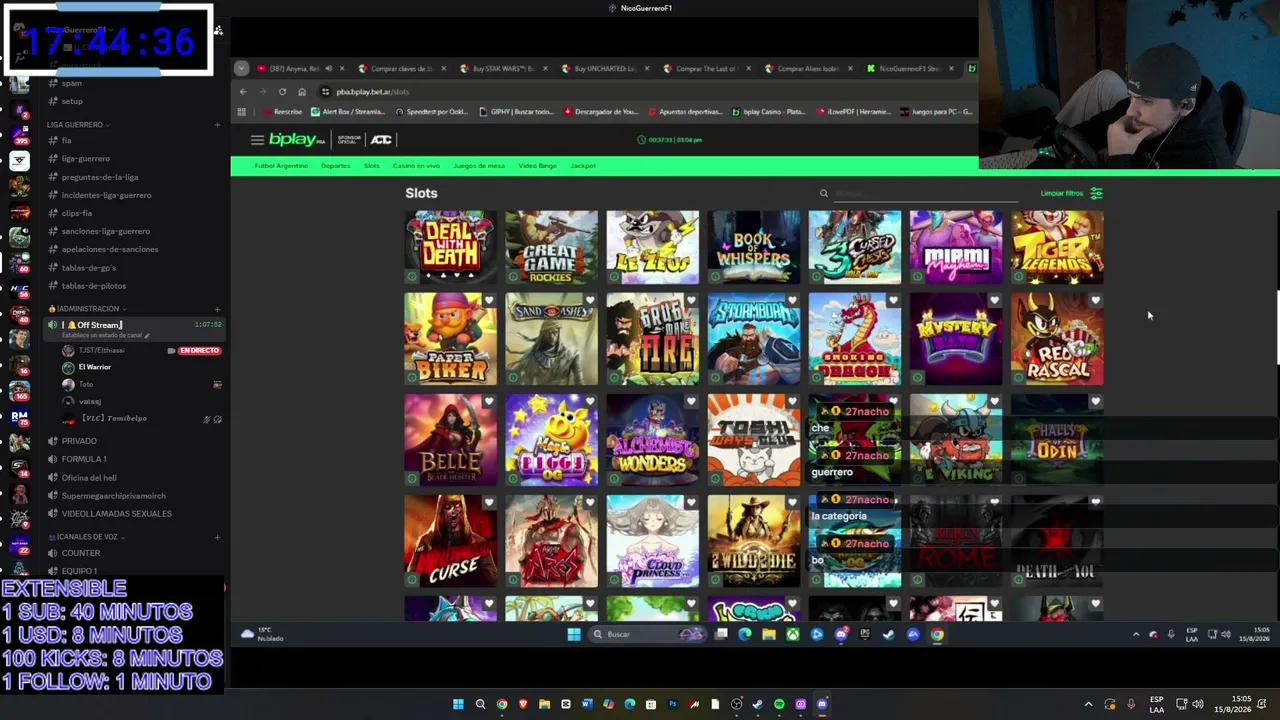The width and height of the screenshot is (1280, 720).
Task: Open Discord from the bottom taskbar
Action: (822, 704)
